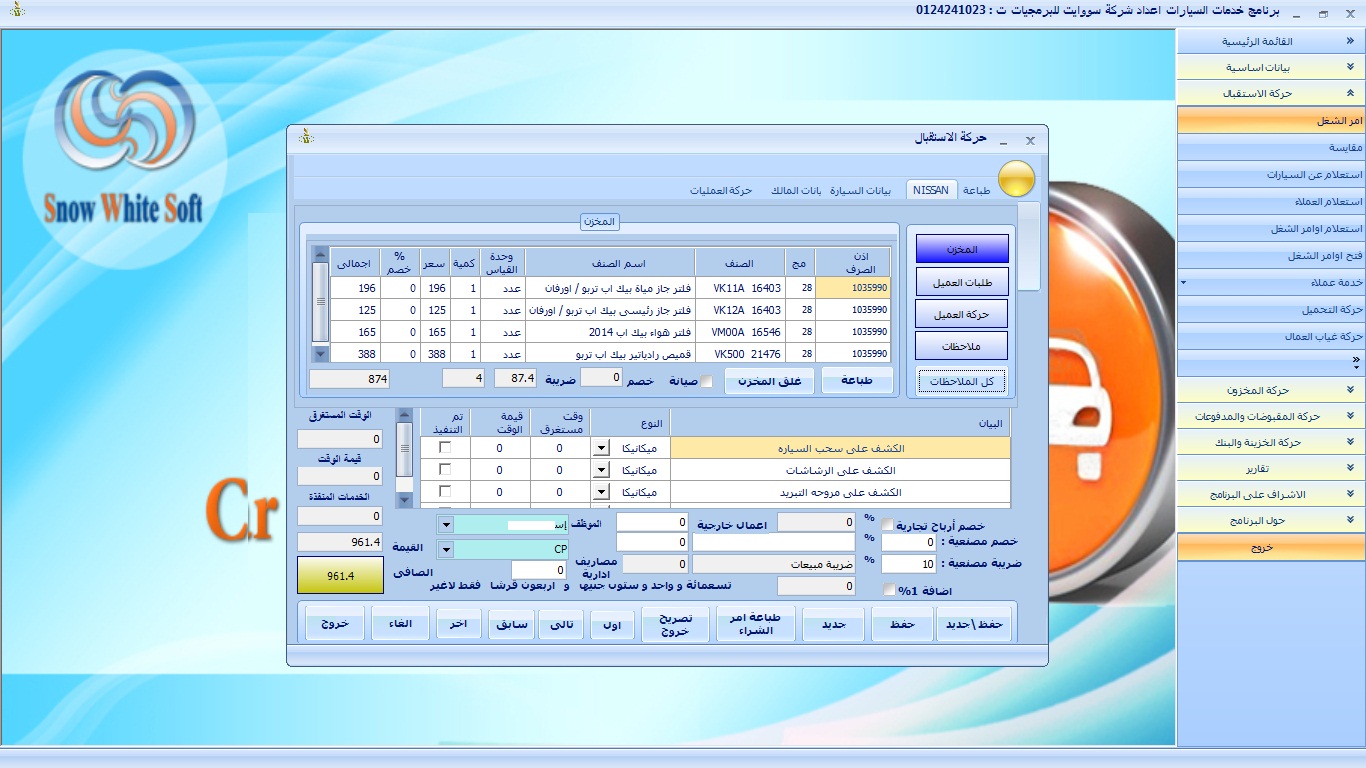Image resolution: width=1366 pixels, height=768 pixels.
Task: Click the yellow round orb icon
Action: point(1017,180)
